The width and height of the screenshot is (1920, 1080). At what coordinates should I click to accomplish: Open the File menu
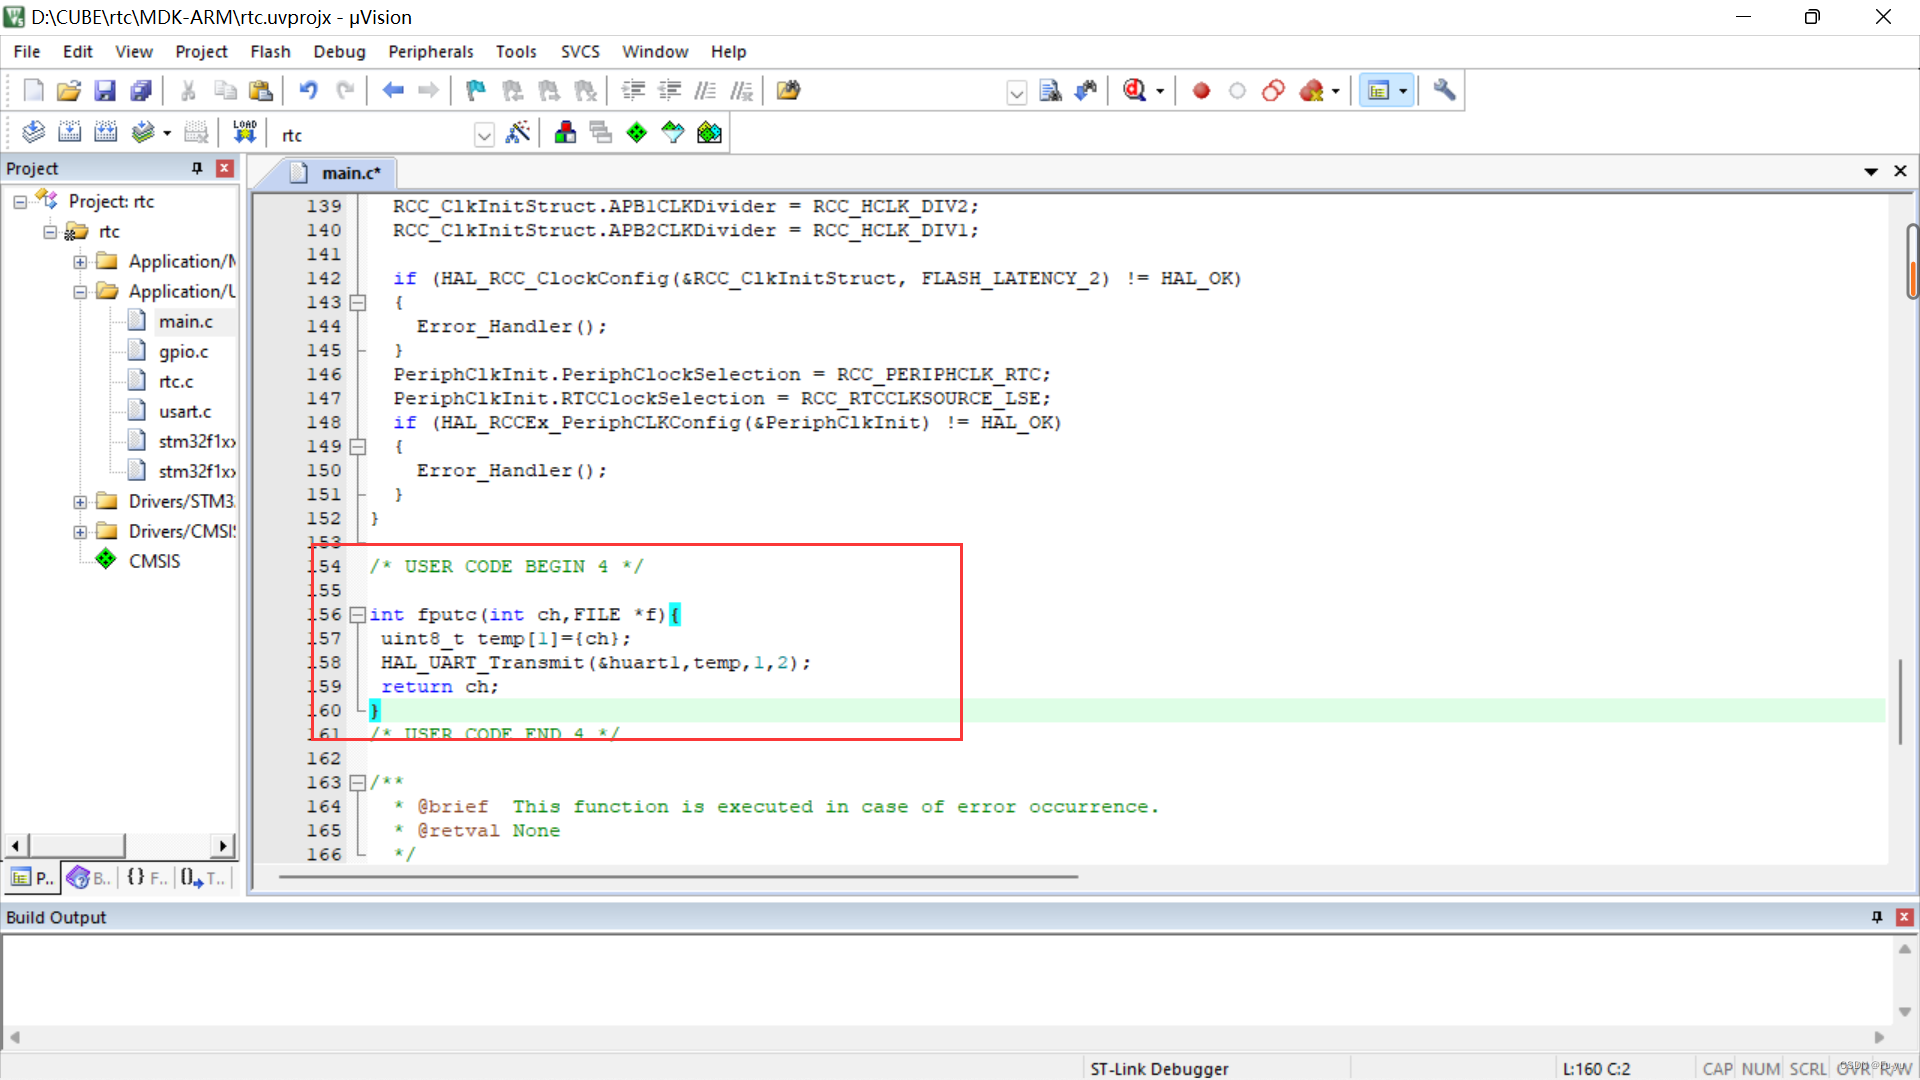[27, 52]
